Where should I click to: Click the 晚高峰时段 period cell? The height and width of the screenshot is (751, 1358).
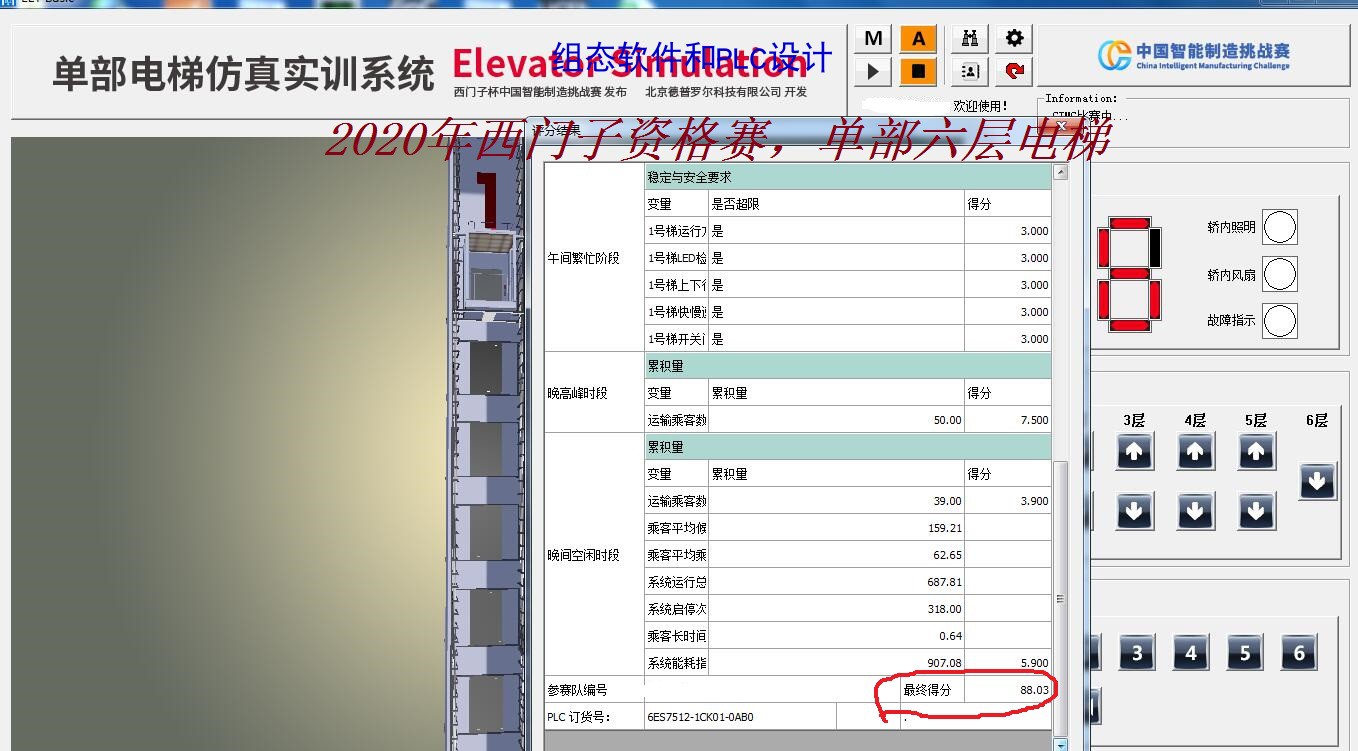point(595,393)
